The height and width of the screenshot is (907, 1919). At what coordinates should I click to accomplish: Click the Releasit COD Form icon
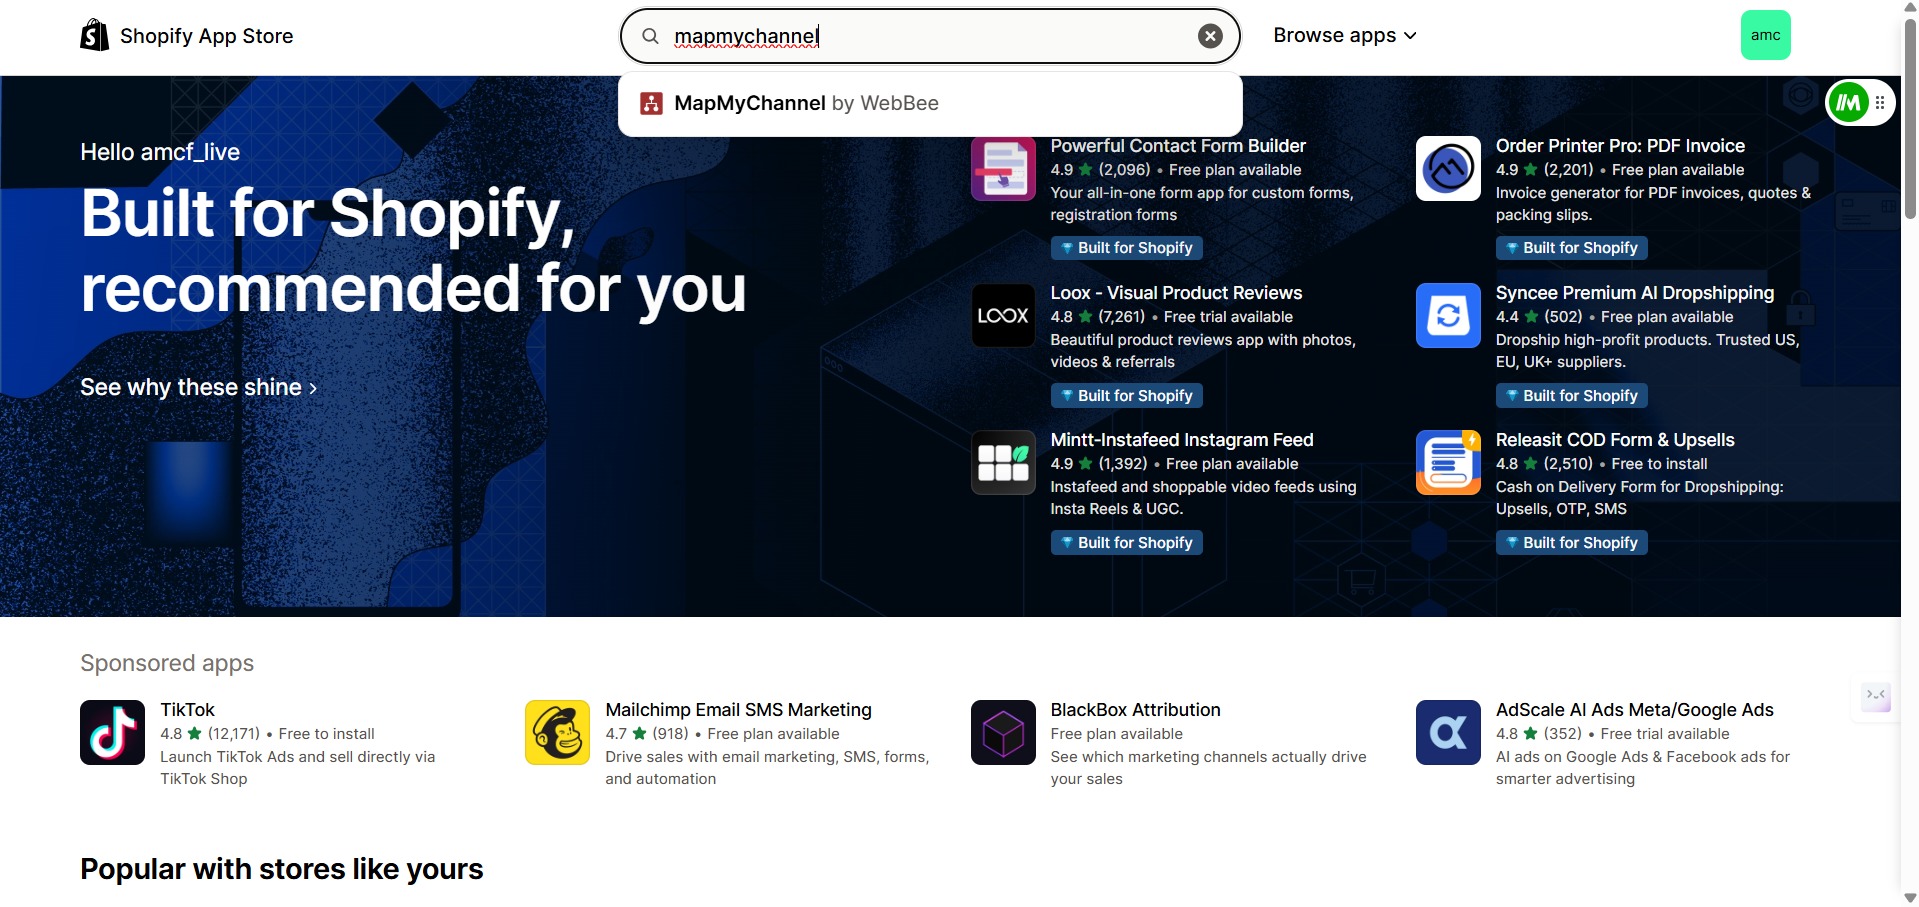pos(1448,463)
